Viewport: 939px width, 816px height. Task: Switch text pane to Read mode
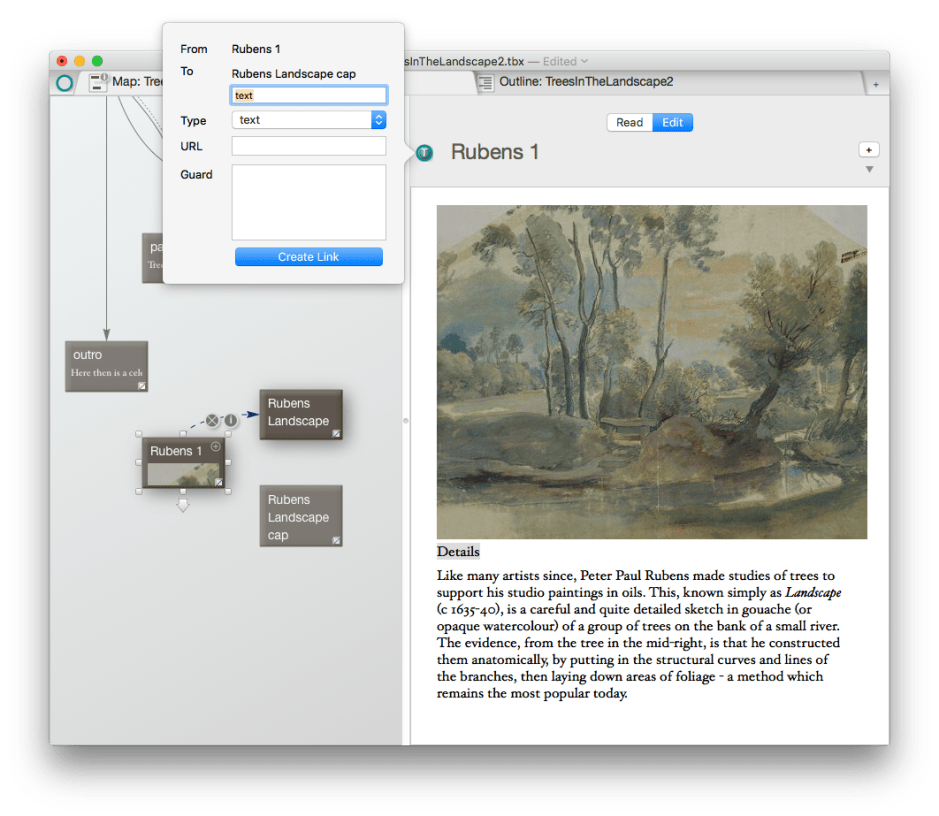629,122
